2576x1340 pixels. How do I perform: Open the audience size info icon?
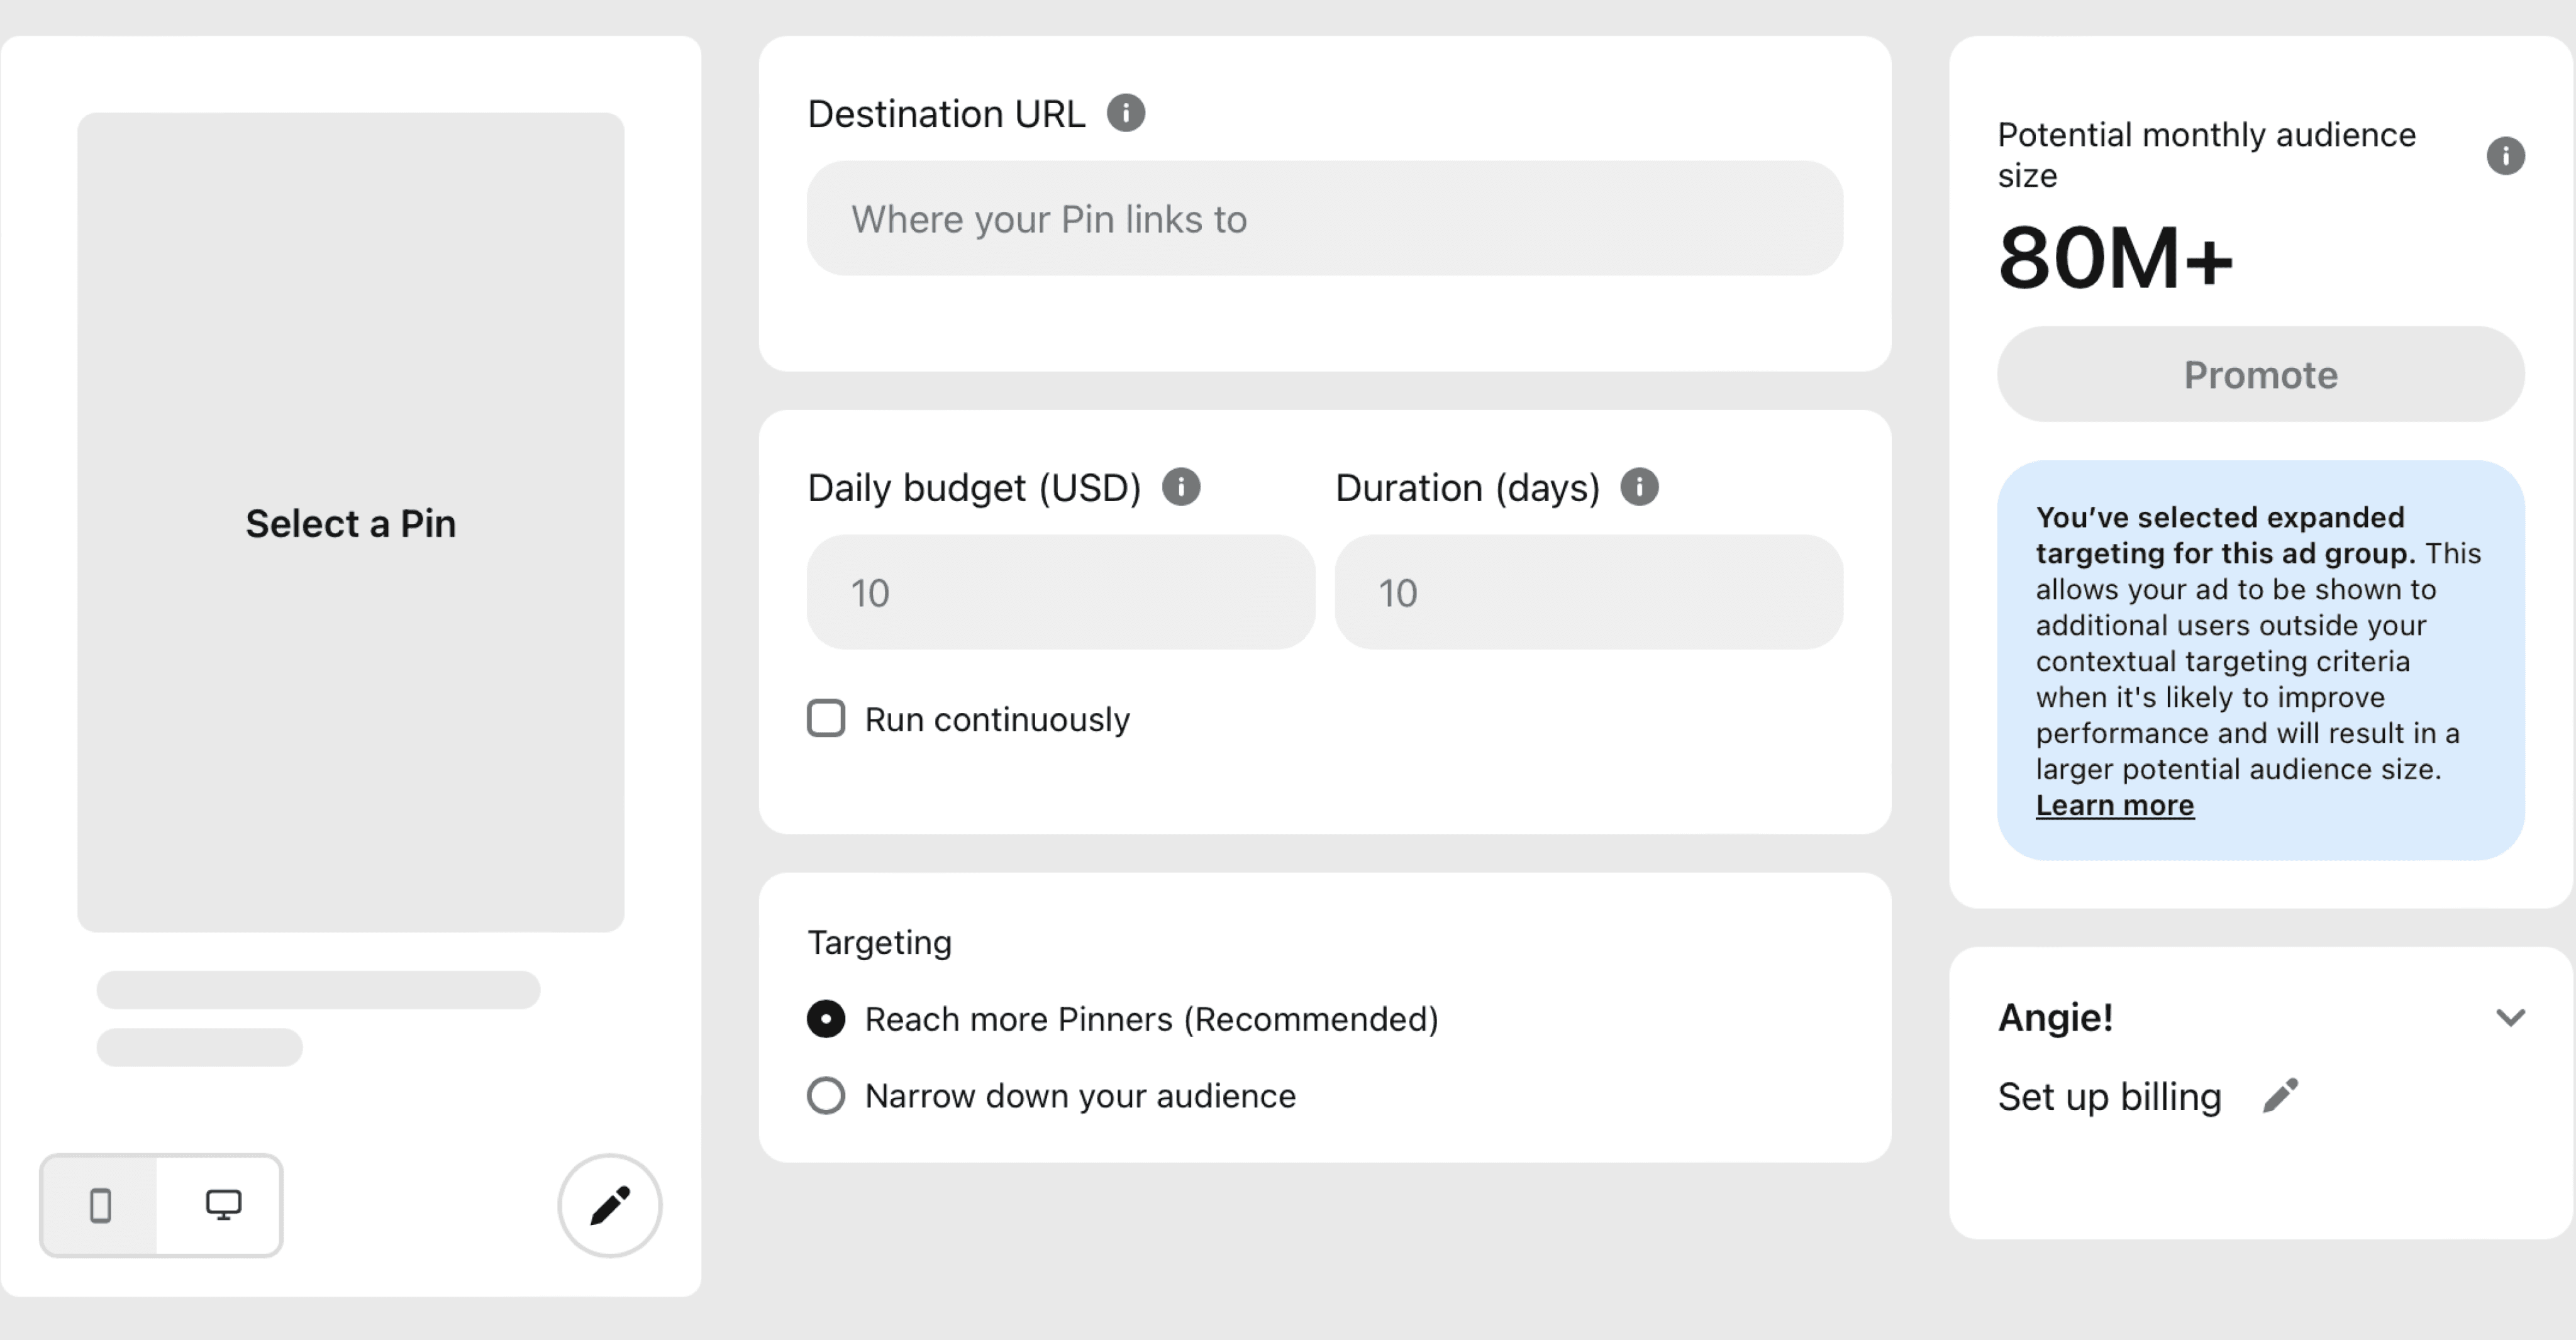point(2505,155)
